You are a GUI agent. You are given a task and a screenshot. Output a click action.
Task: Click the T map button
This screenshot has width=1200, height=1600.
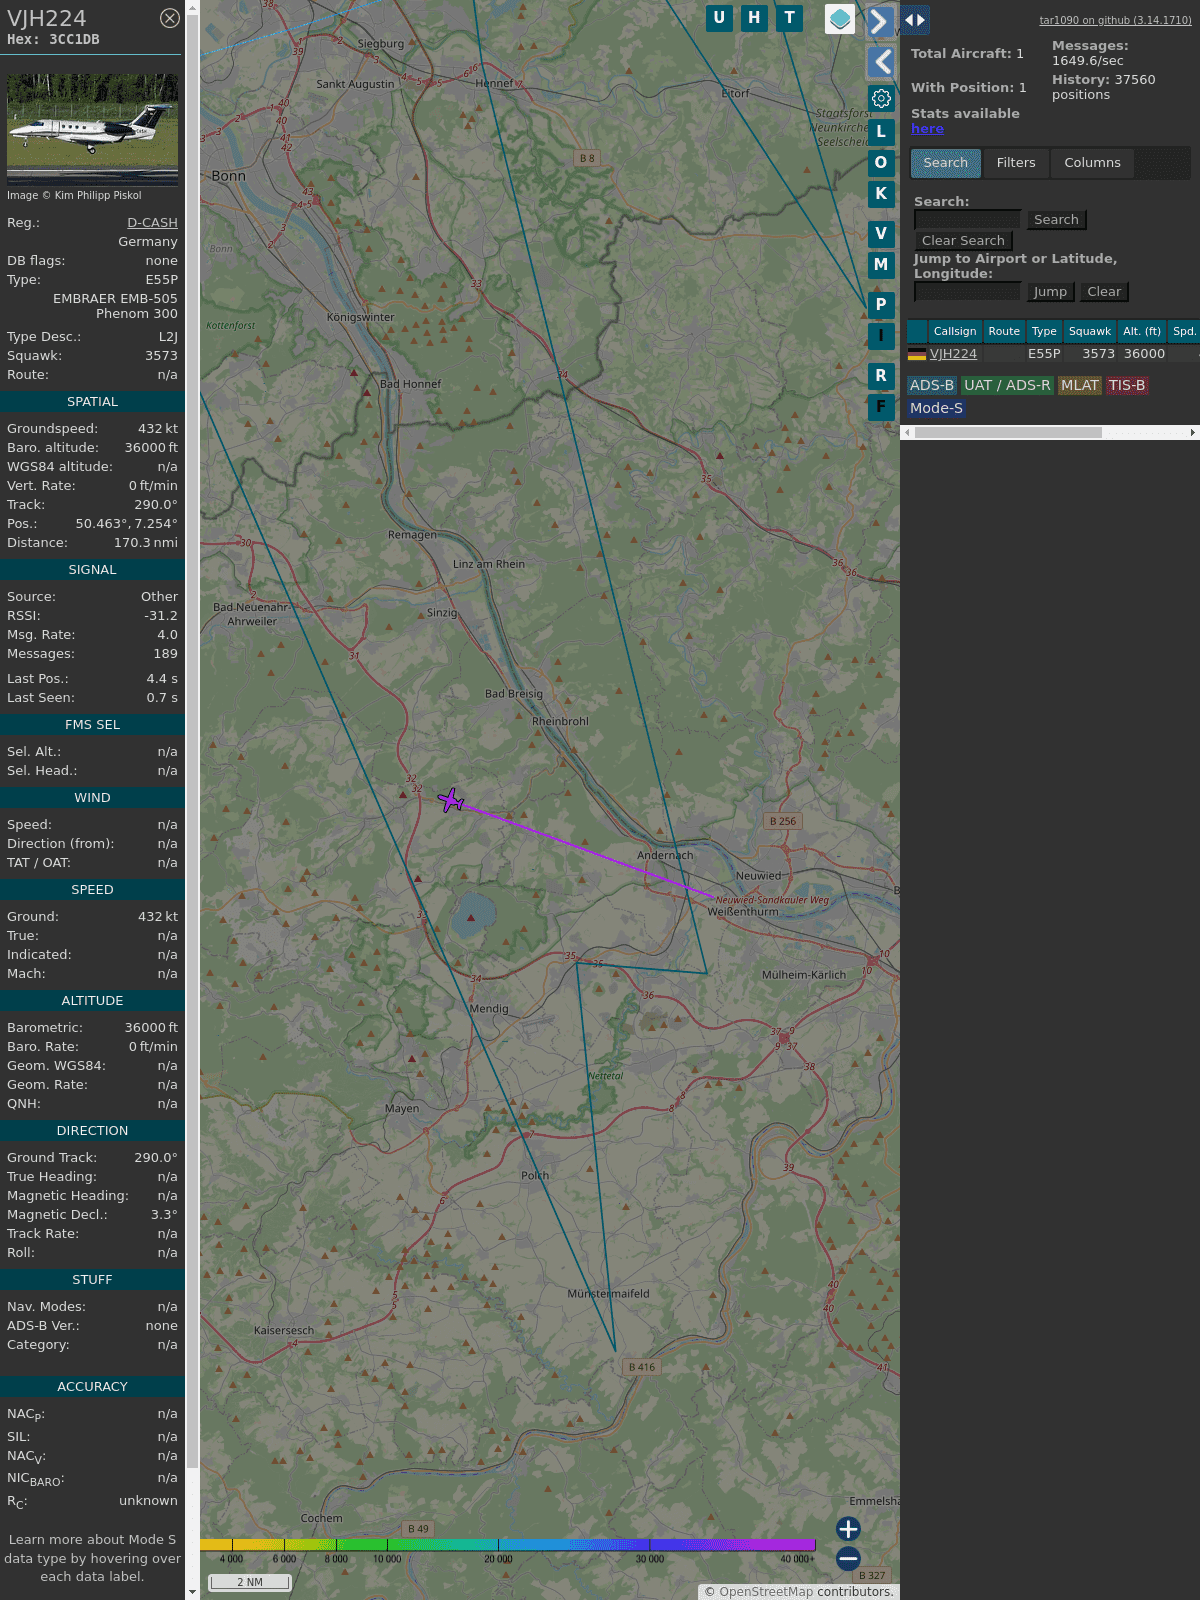790,18
